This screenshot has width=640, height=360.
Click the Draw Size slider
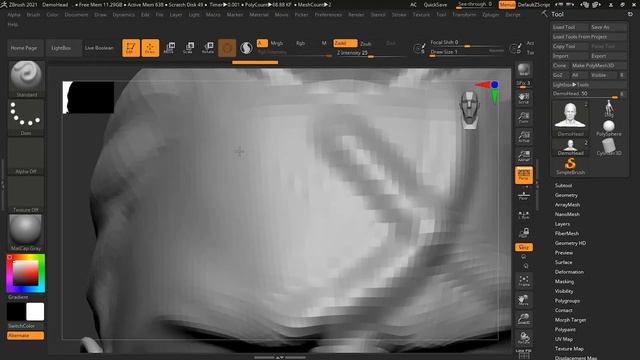tap(467, 52)
